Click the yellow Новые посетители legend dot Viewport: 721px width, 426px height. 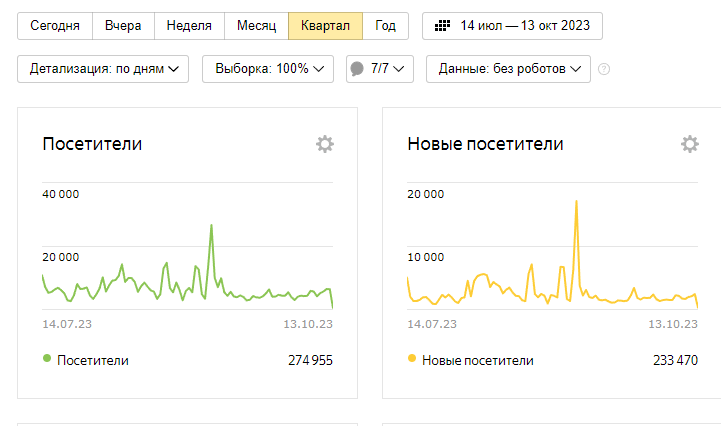point(412,360)
